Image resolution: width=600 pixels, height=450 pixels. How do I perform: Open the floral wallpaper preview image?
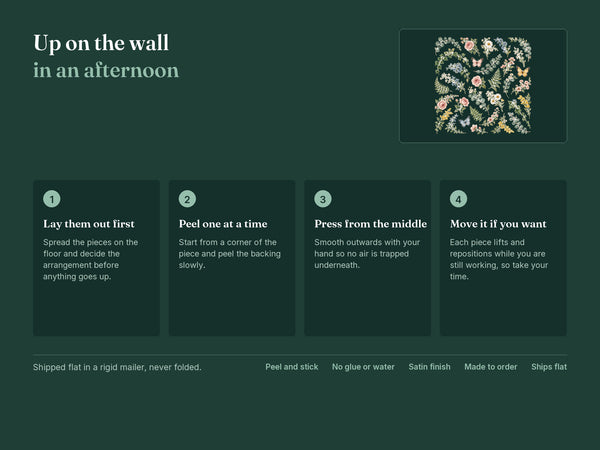pyautogui.click(x=483, y=86)
